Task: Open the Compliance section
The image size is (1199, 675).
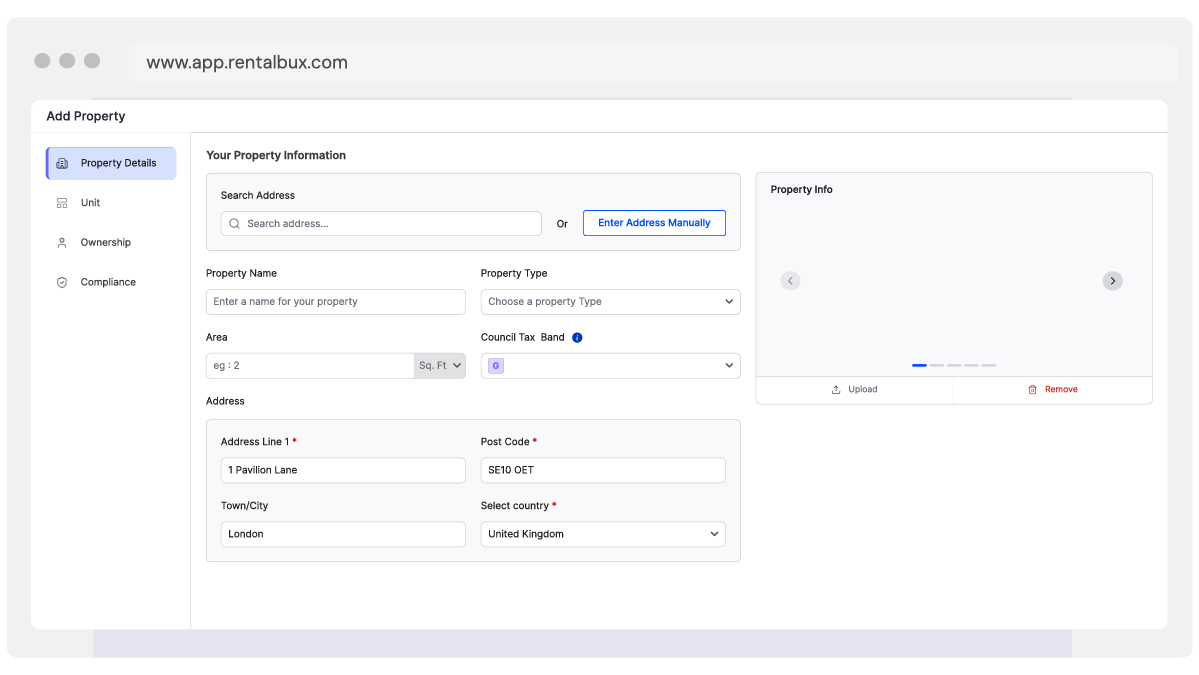Action: pos(107,282)
